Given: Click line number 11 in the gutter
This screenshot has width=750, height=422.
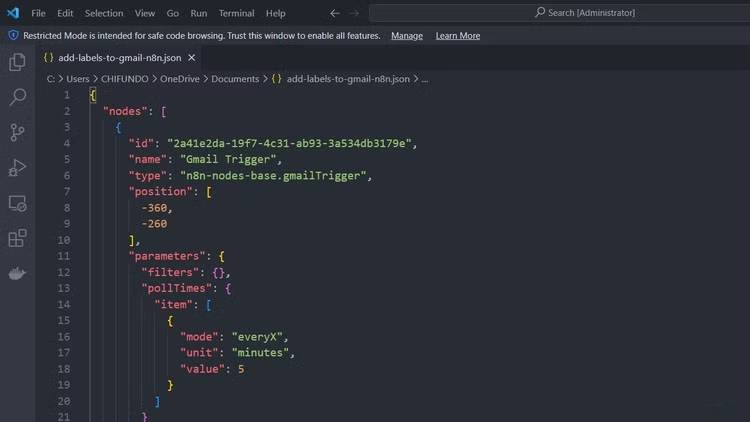Looking at the screenshot, I should tap(64, 256).
